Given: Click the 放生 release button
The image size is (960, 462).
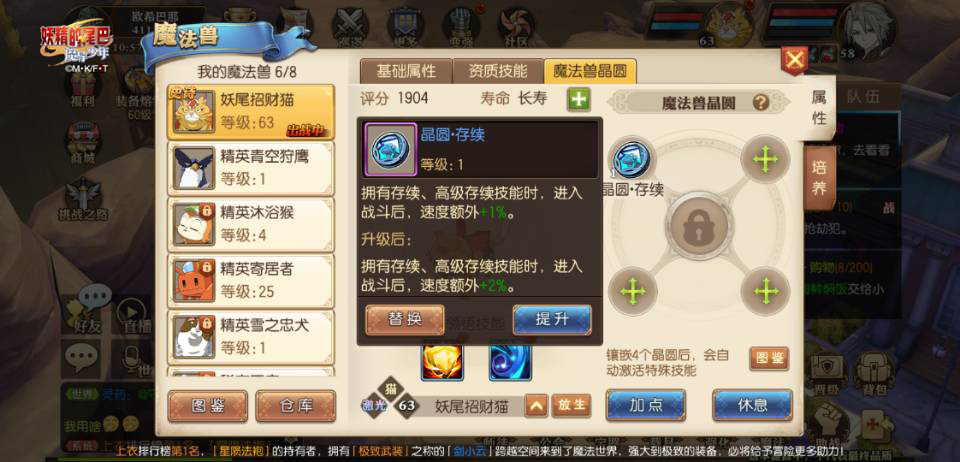Looking at the screenshot, I should [x=571, y=405].
